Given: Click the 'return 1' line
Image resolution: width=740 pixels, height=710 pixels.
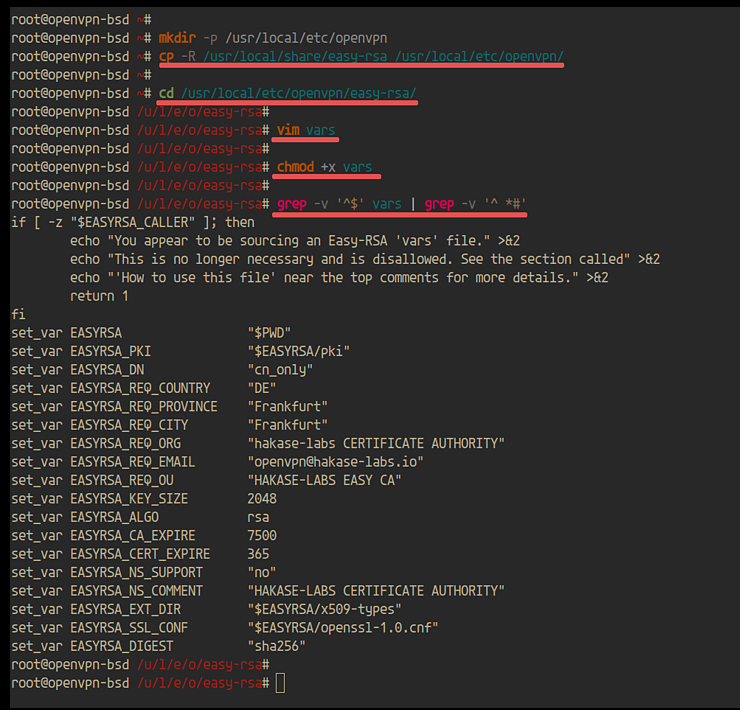Looking at the screenshot, I should coord(99,296).
